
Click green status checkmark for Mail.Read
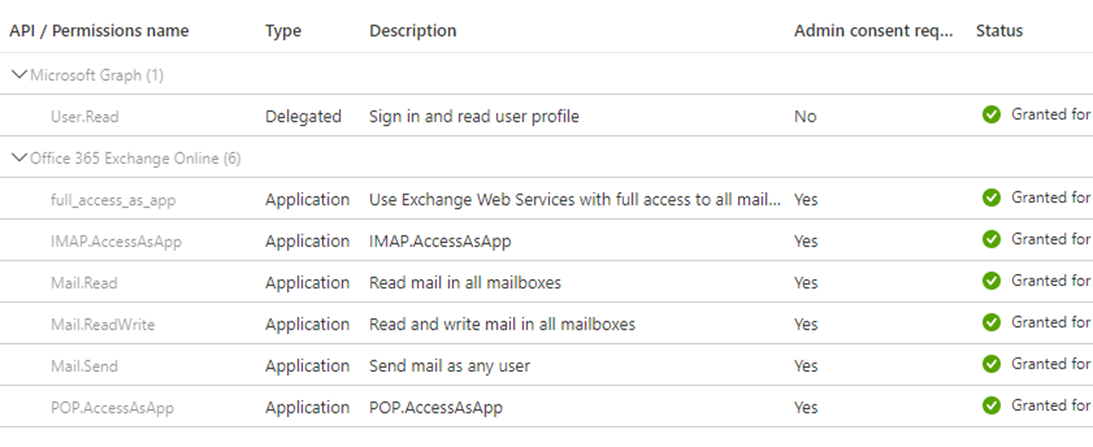pos(991,282)
